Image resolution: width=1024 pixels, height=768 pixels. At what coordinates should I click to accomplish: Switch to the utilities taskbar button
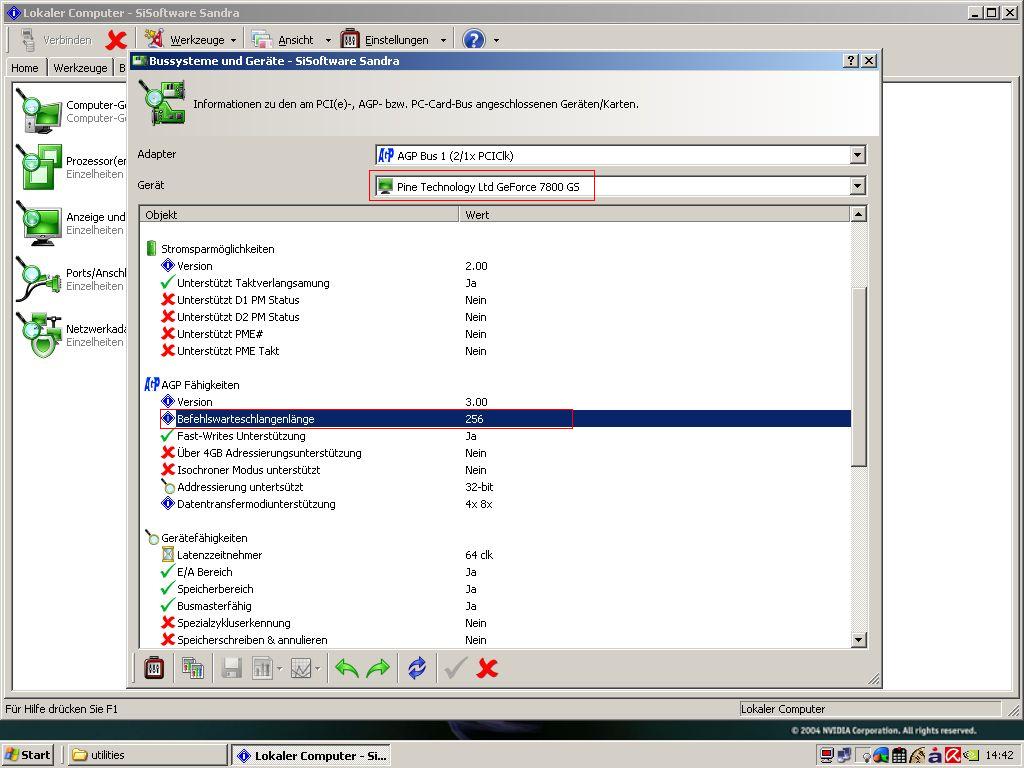coord(146,756)
